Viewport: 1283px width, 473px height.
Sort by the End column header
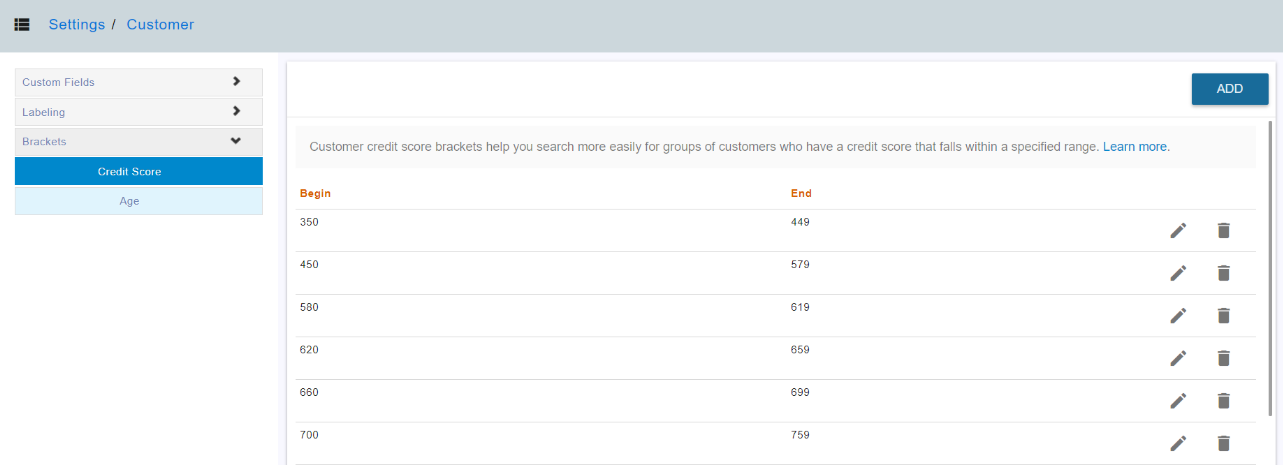[x=801, y=193]
